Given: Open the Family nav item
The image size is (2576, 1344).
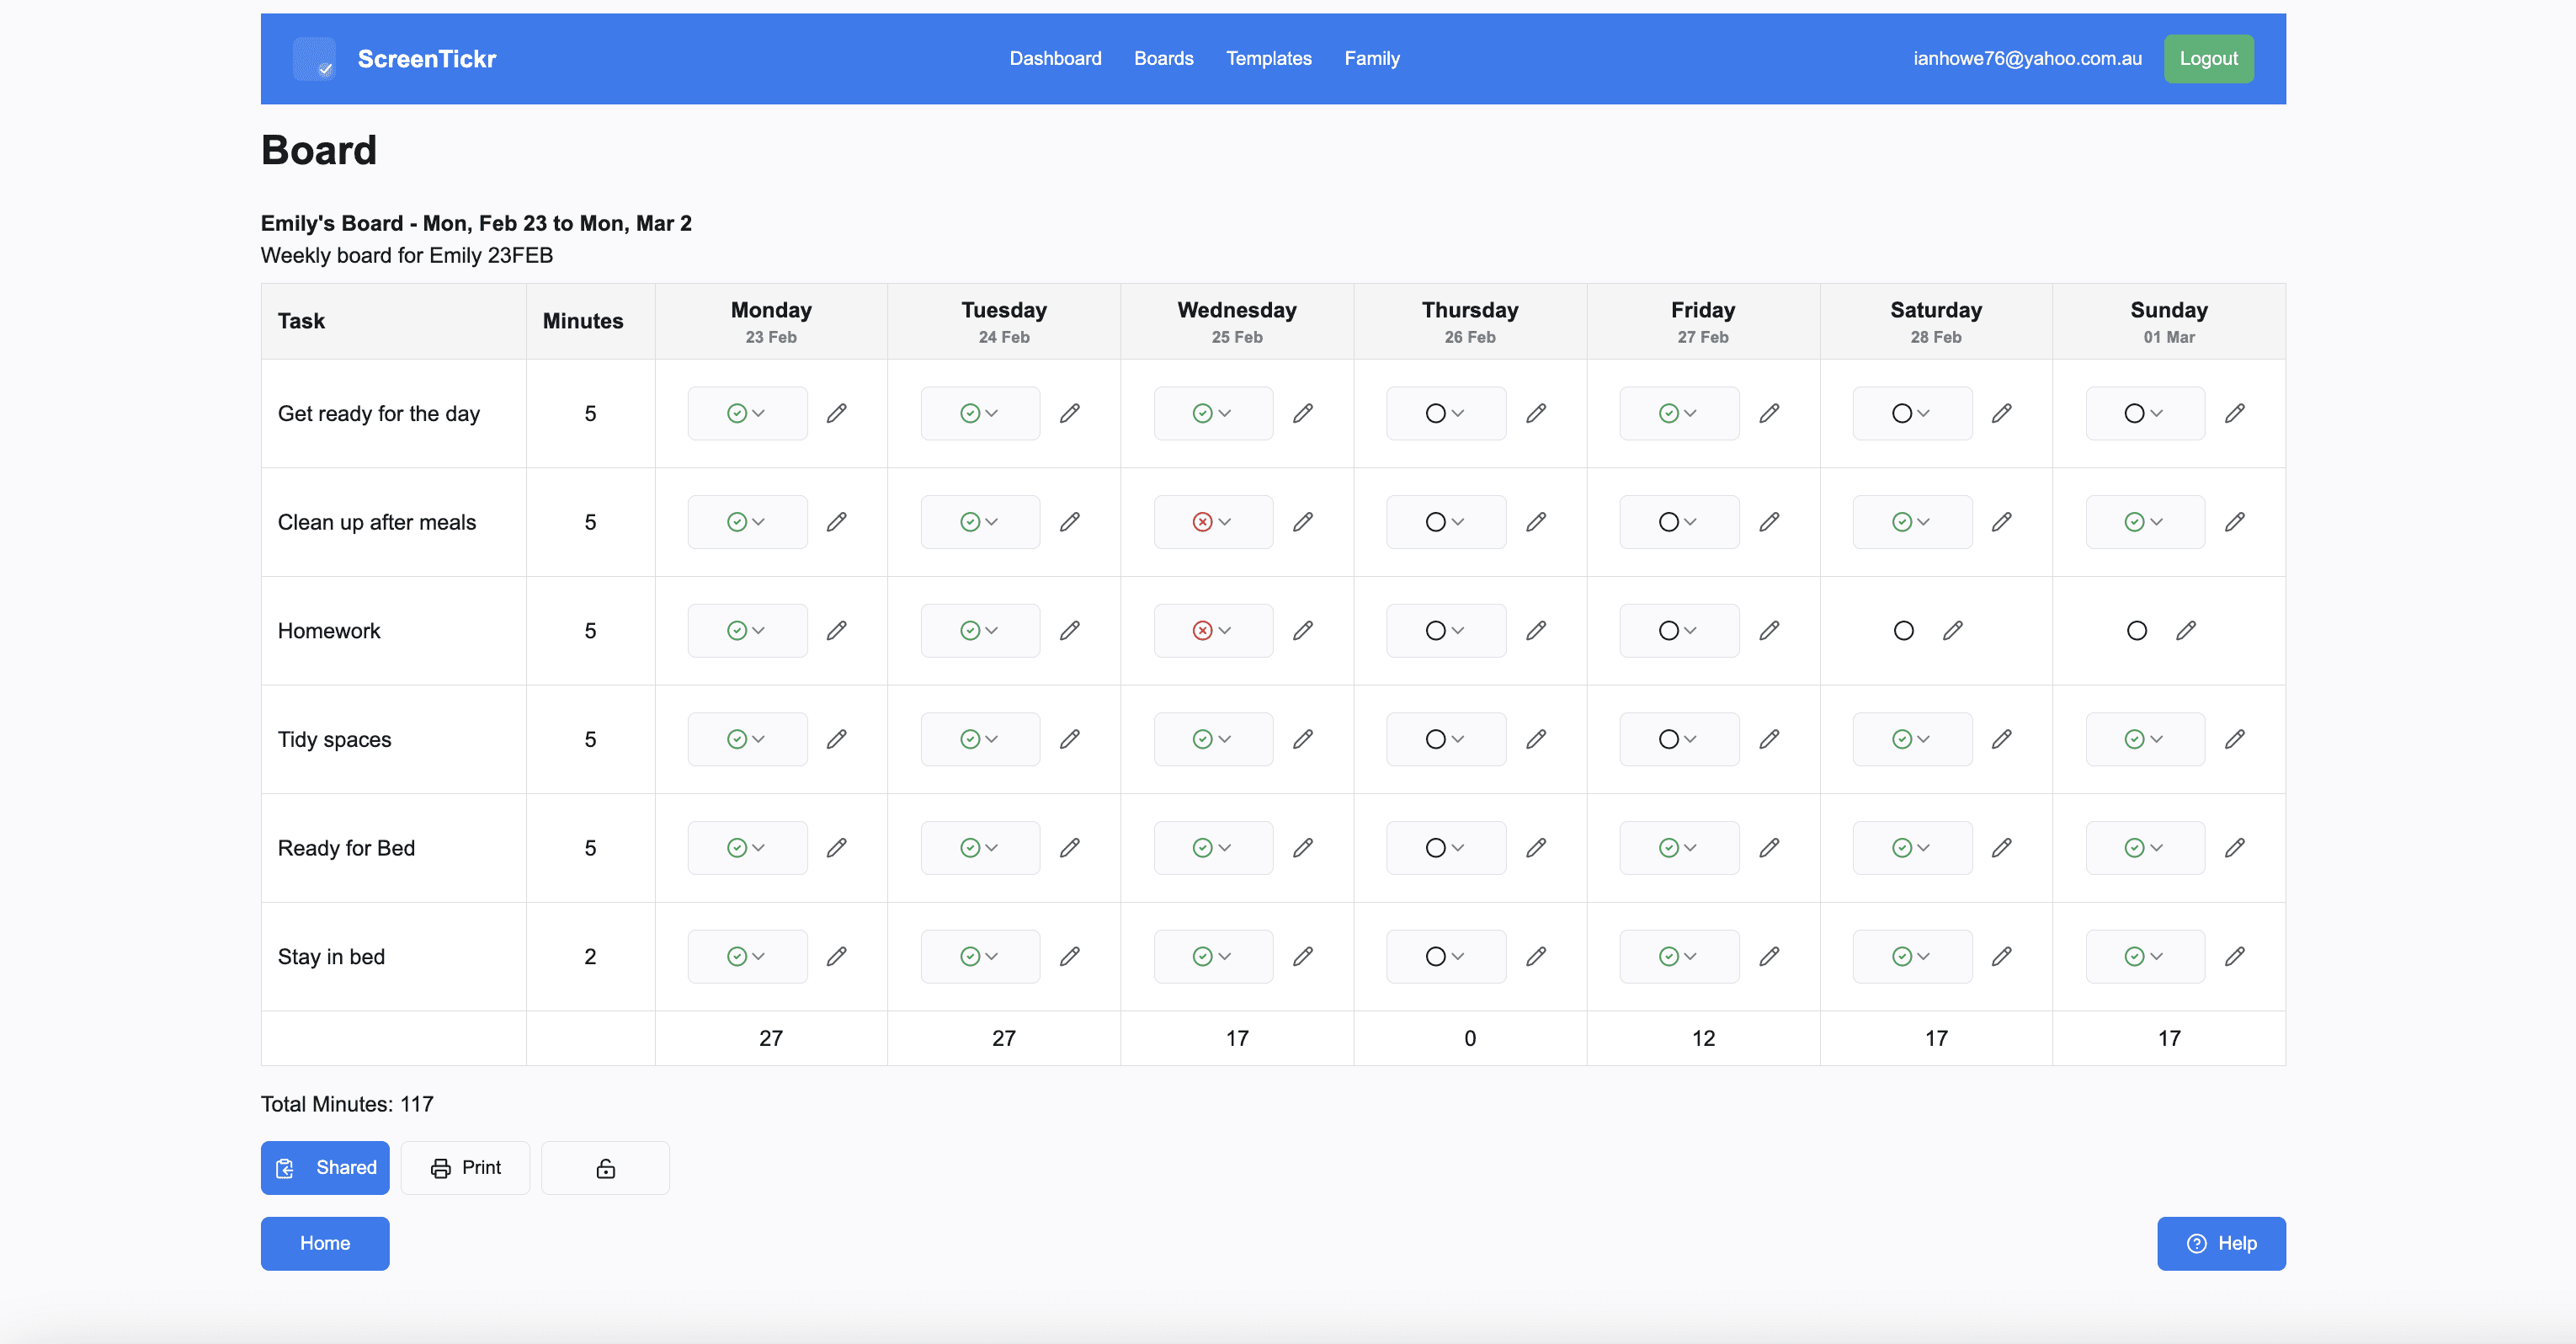Looking at the screenshot, I should click(x=1371, y=58).
